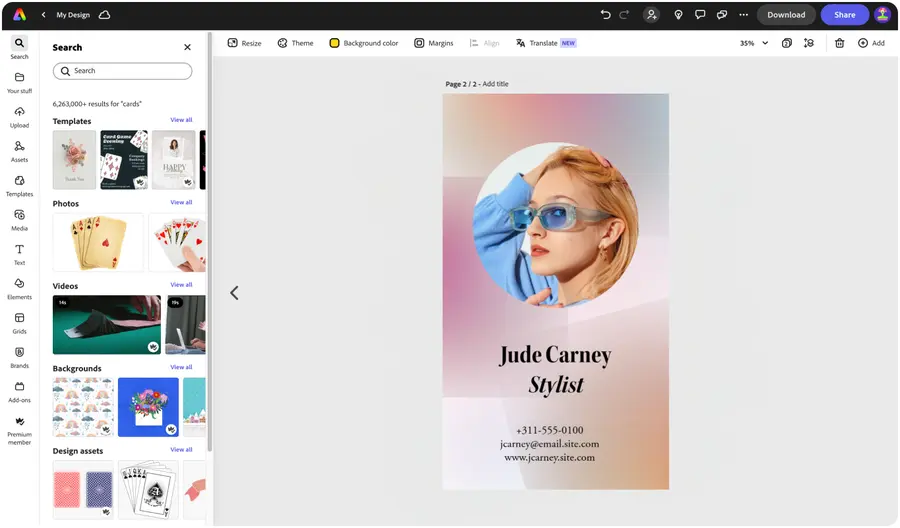The width and height of the screenshot is (900, 528).
Task: Open the Media tab in sidebar
Action: (x=19, y=219)
